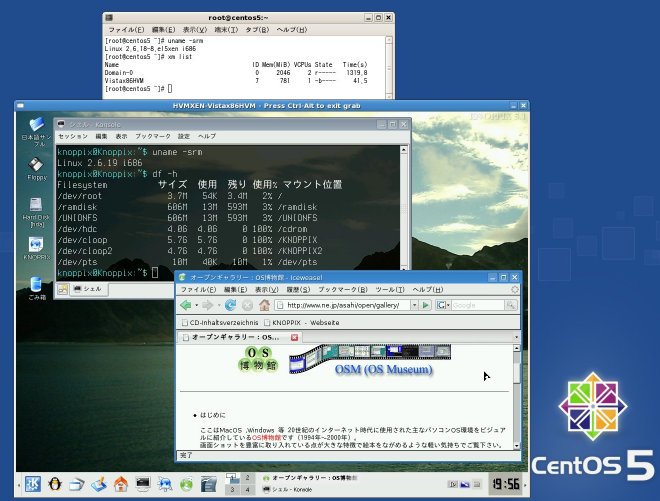Screen dimensions: 660x501
Task: Open the back button history dropdown
Action: (x=196, y=305)
